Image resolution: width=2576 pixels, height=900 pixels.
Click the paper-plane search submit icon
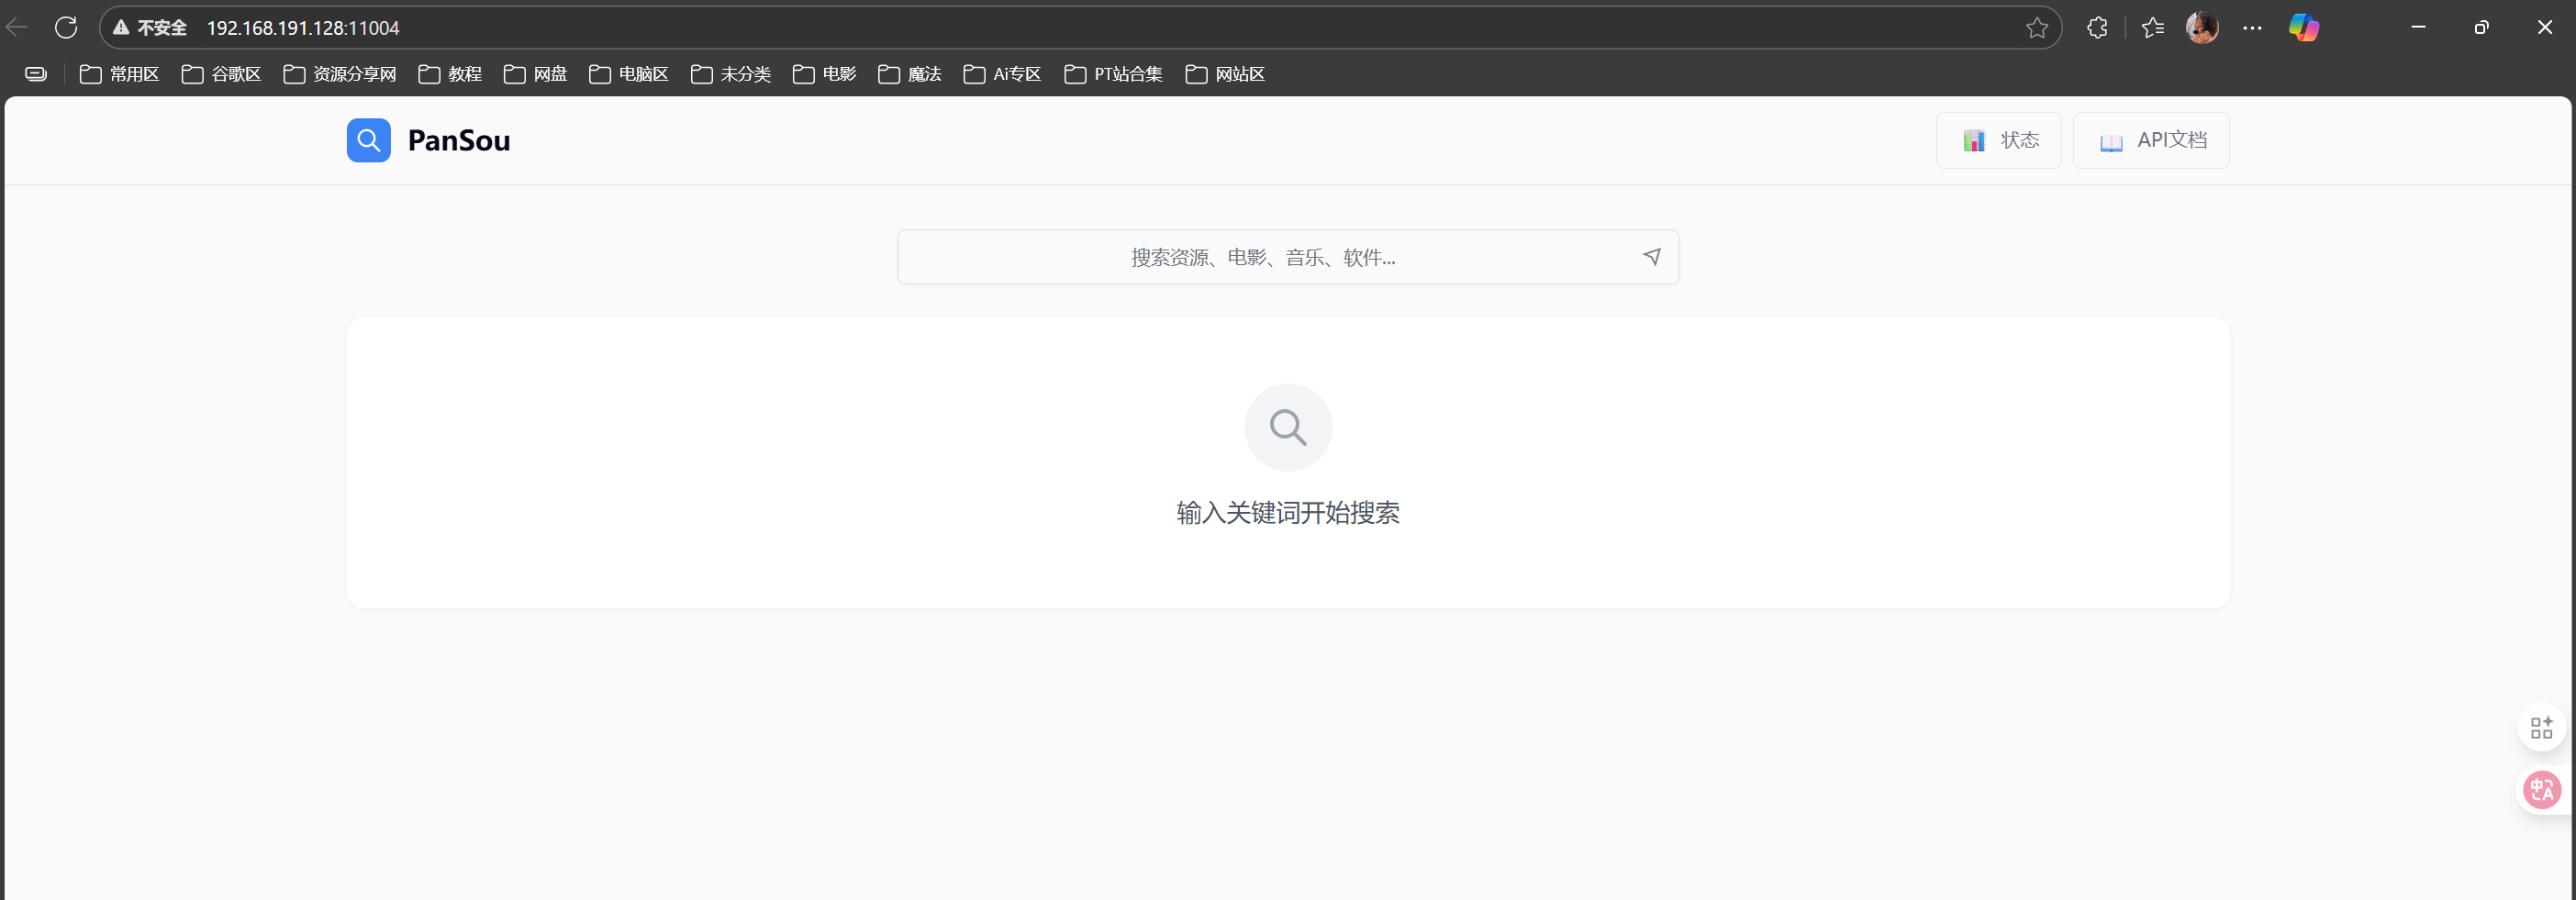(x=1651, y=257)
